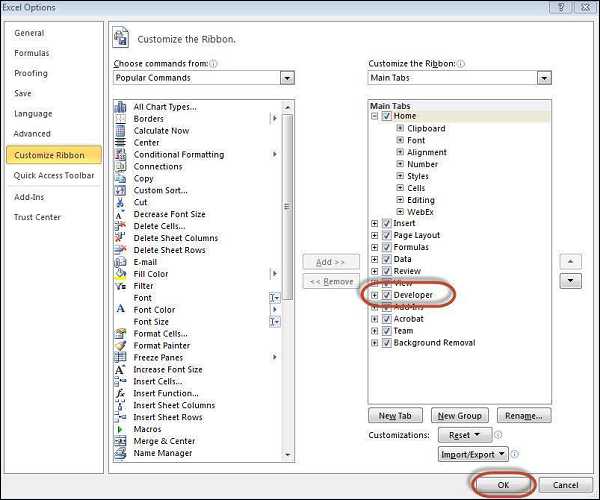This screenshot has height=500, width=600.
Task: Click the Move Up arrow button
Action: 571,262
